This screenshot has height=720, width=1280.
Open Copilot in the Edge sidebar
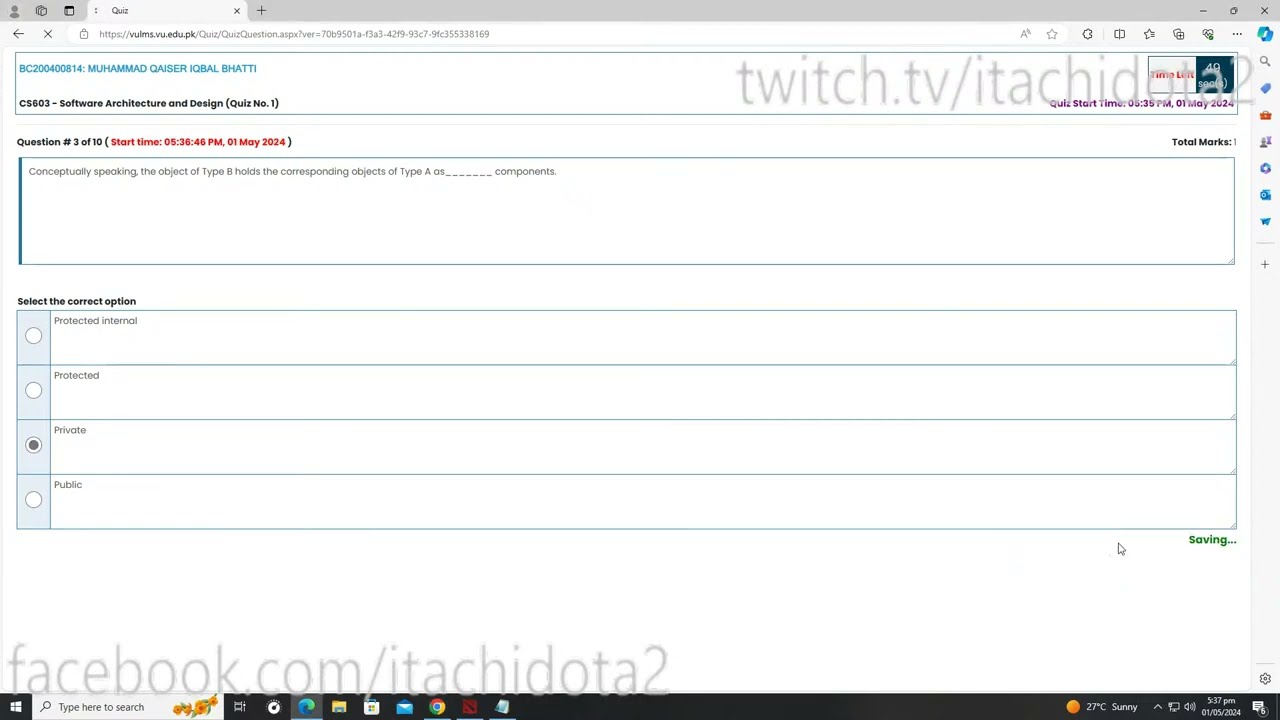pos(1265,34)
